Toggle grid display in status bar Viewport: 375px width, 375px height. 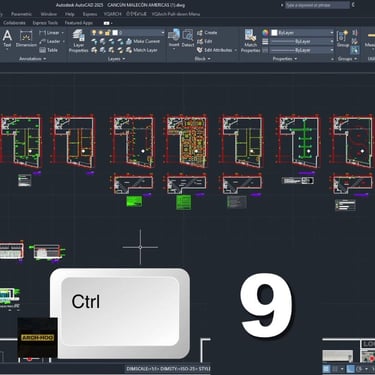coord(327,369)
